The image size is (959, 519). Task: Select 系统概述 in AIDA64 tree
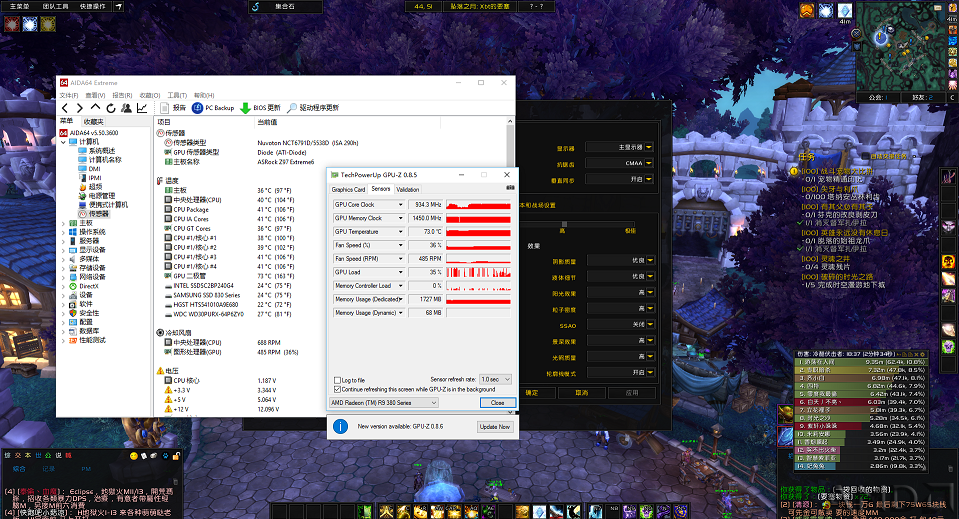[x=97, y=150]
